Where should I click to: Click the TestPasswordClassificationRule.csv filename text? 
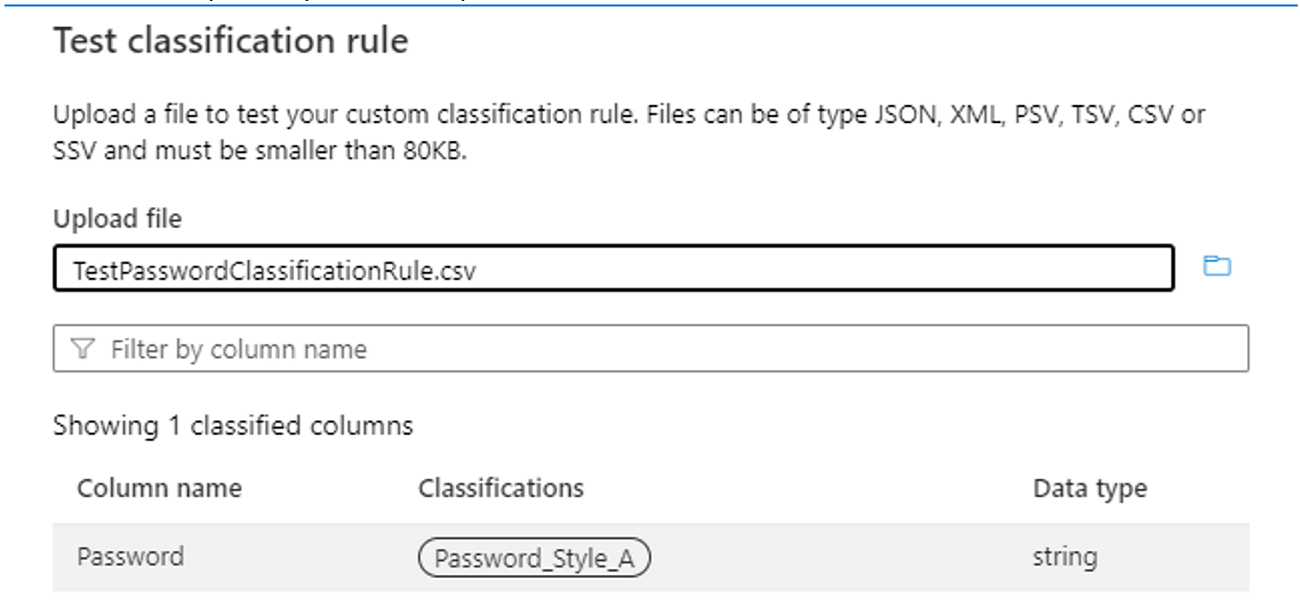click(x=274, y=271)
